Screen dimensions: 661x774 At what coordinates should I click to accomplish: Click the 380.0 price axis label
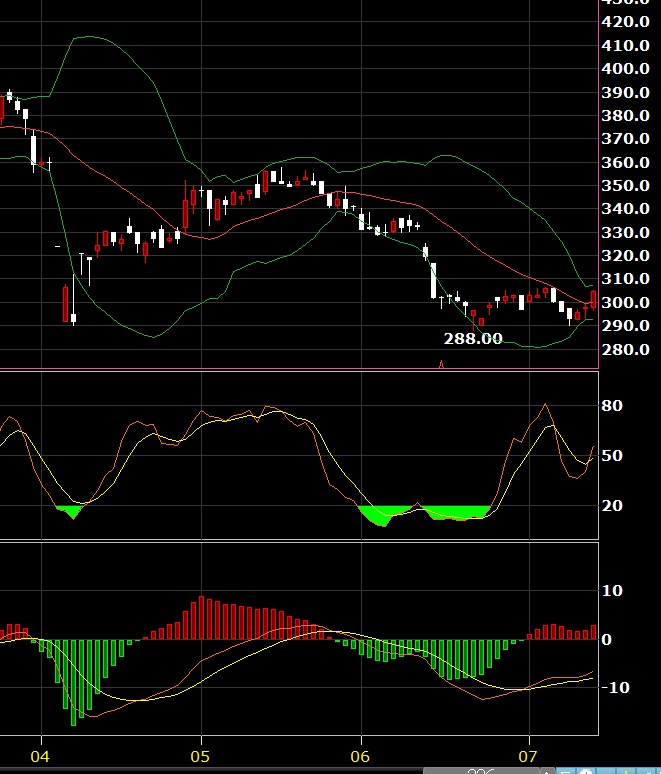coord(625,116)
